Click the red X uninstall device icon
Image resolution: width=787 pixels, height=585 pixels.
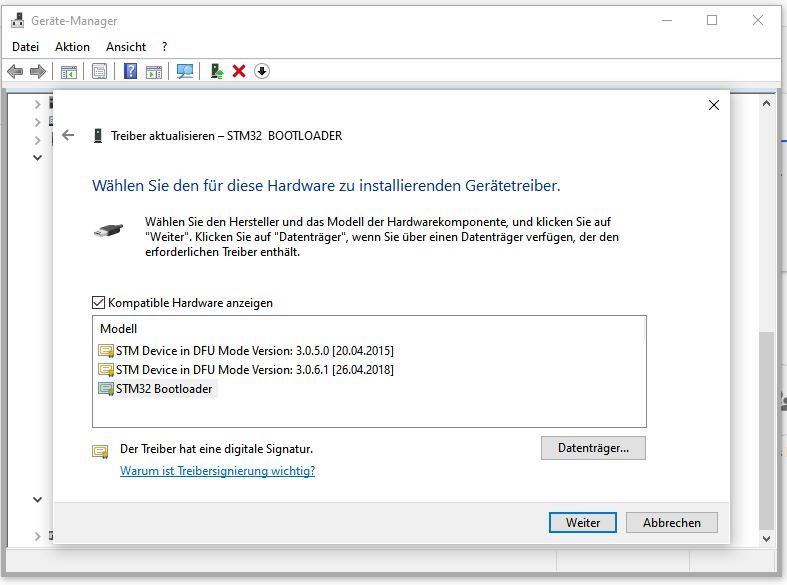(239, 71)
